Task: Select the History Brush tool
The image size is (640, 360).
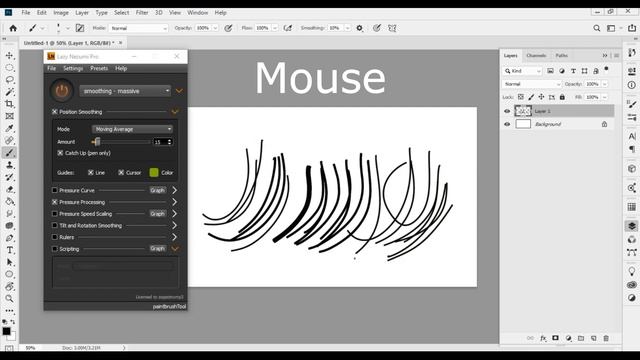Action: click(9, 177)
